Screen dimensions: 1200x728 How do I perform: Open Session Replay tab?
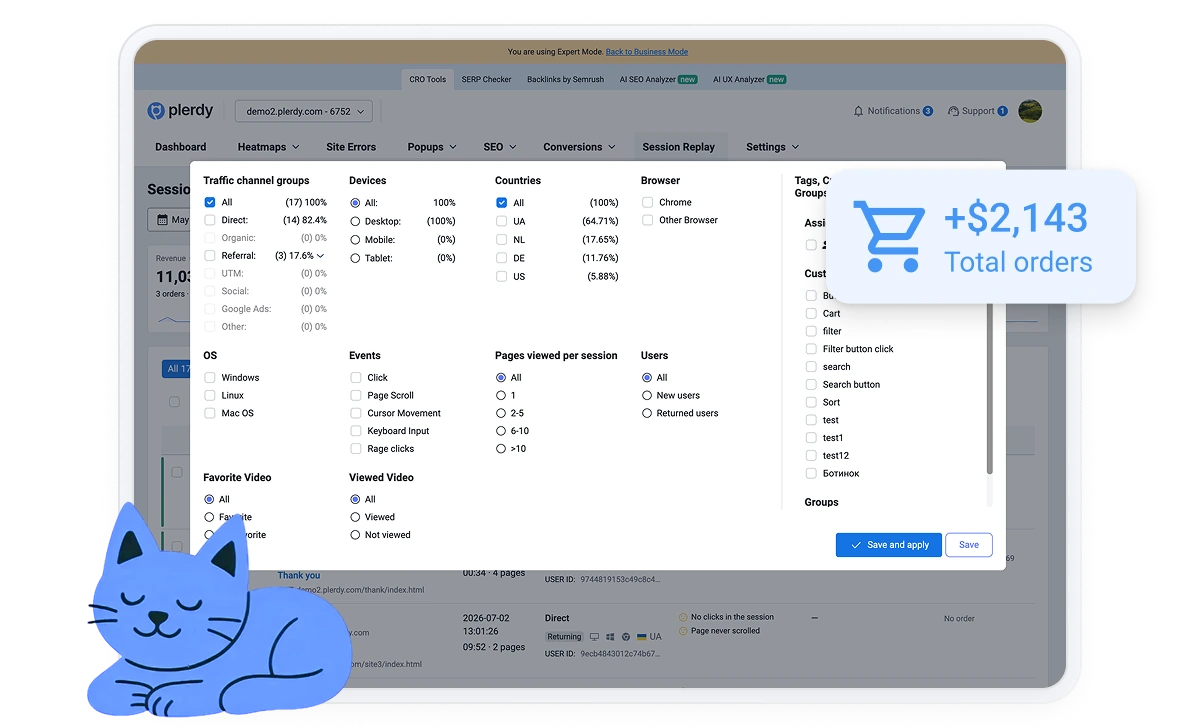coord(679,147)
